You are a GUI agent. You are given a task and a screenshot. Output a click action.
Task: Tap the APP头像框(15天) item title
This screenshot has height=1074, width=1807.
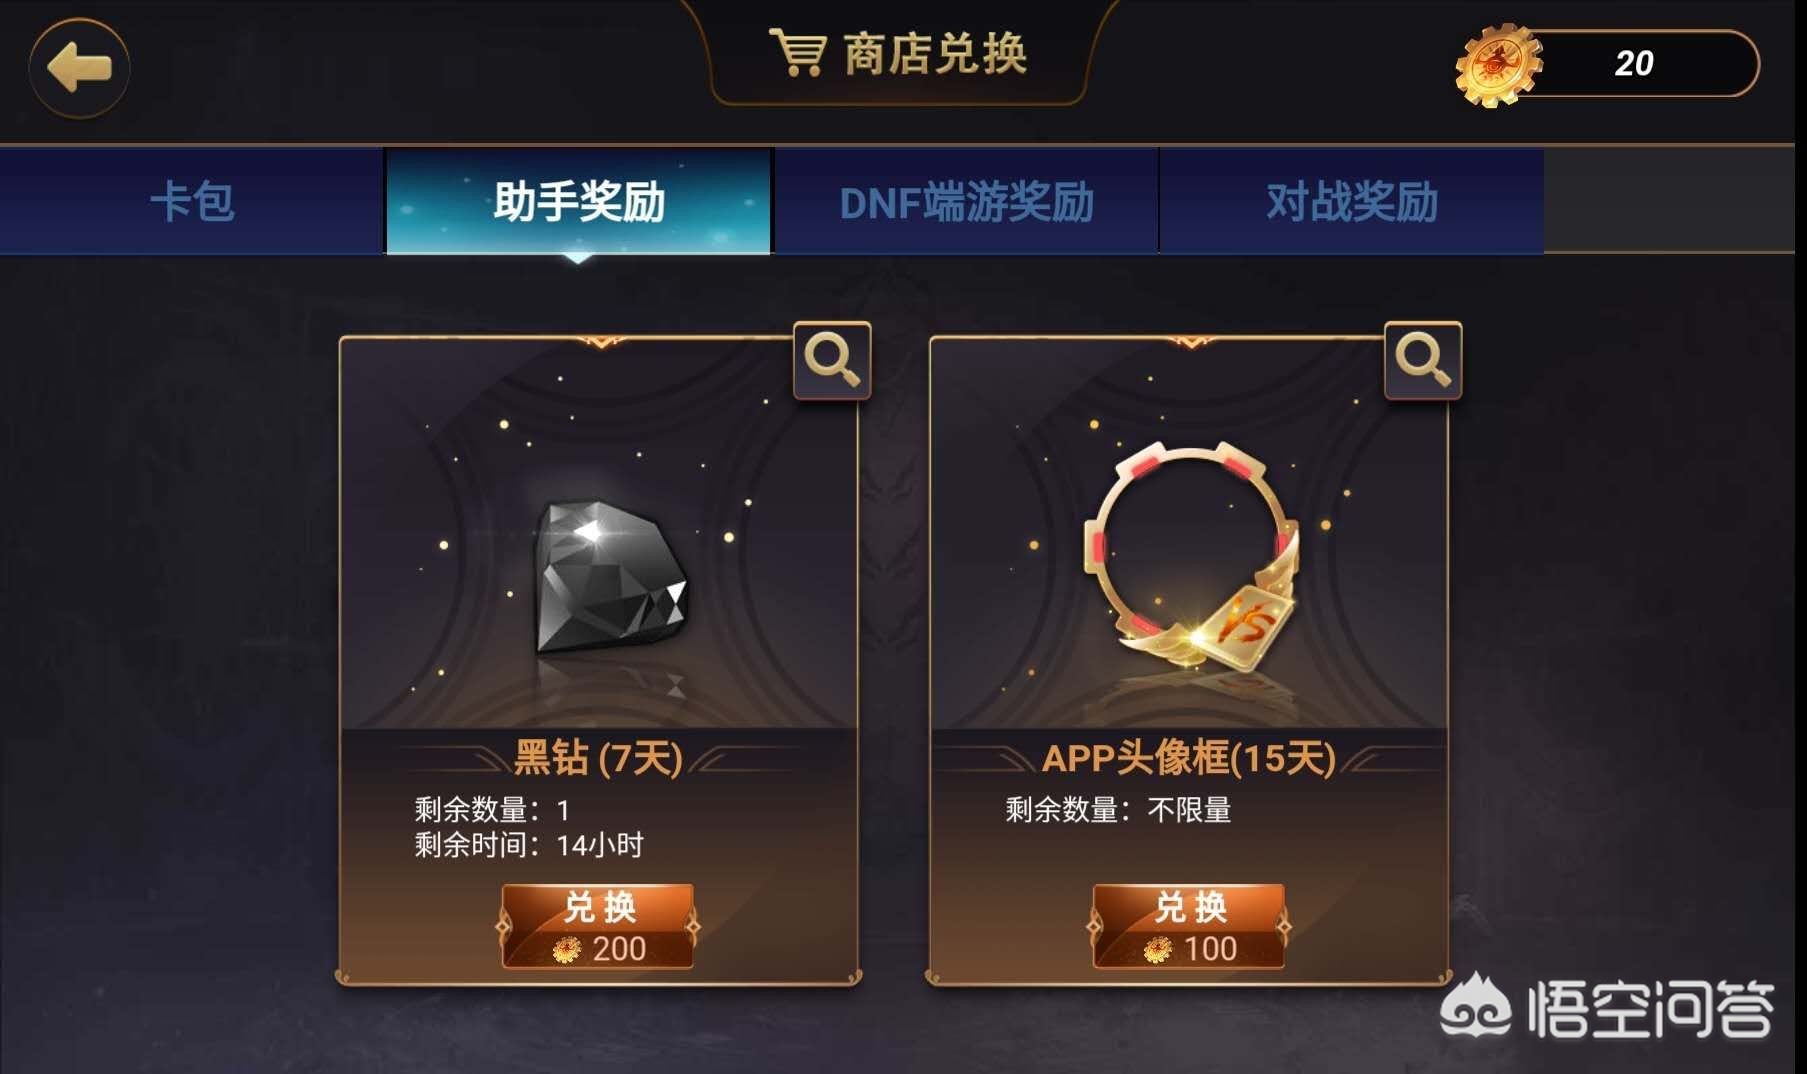click(x=1189, y=758)
